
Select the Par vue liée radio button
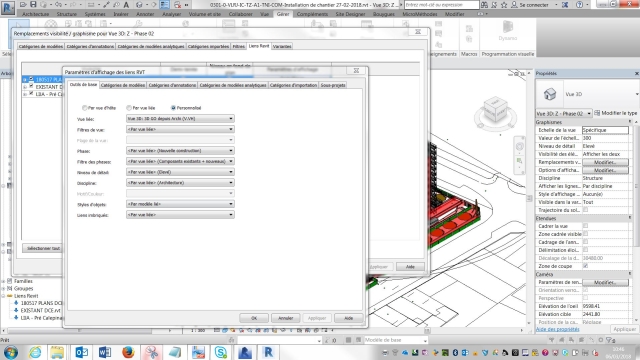click(129, 108)
